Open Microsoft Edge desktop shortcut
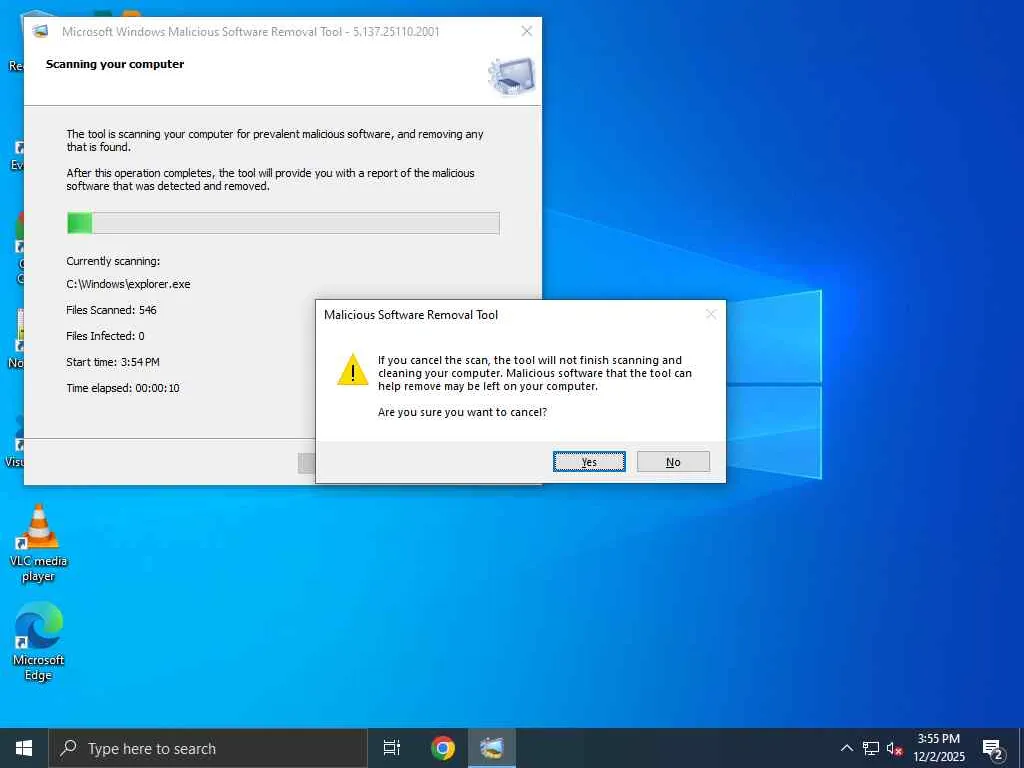1024x768 pixels. [39, 642]
